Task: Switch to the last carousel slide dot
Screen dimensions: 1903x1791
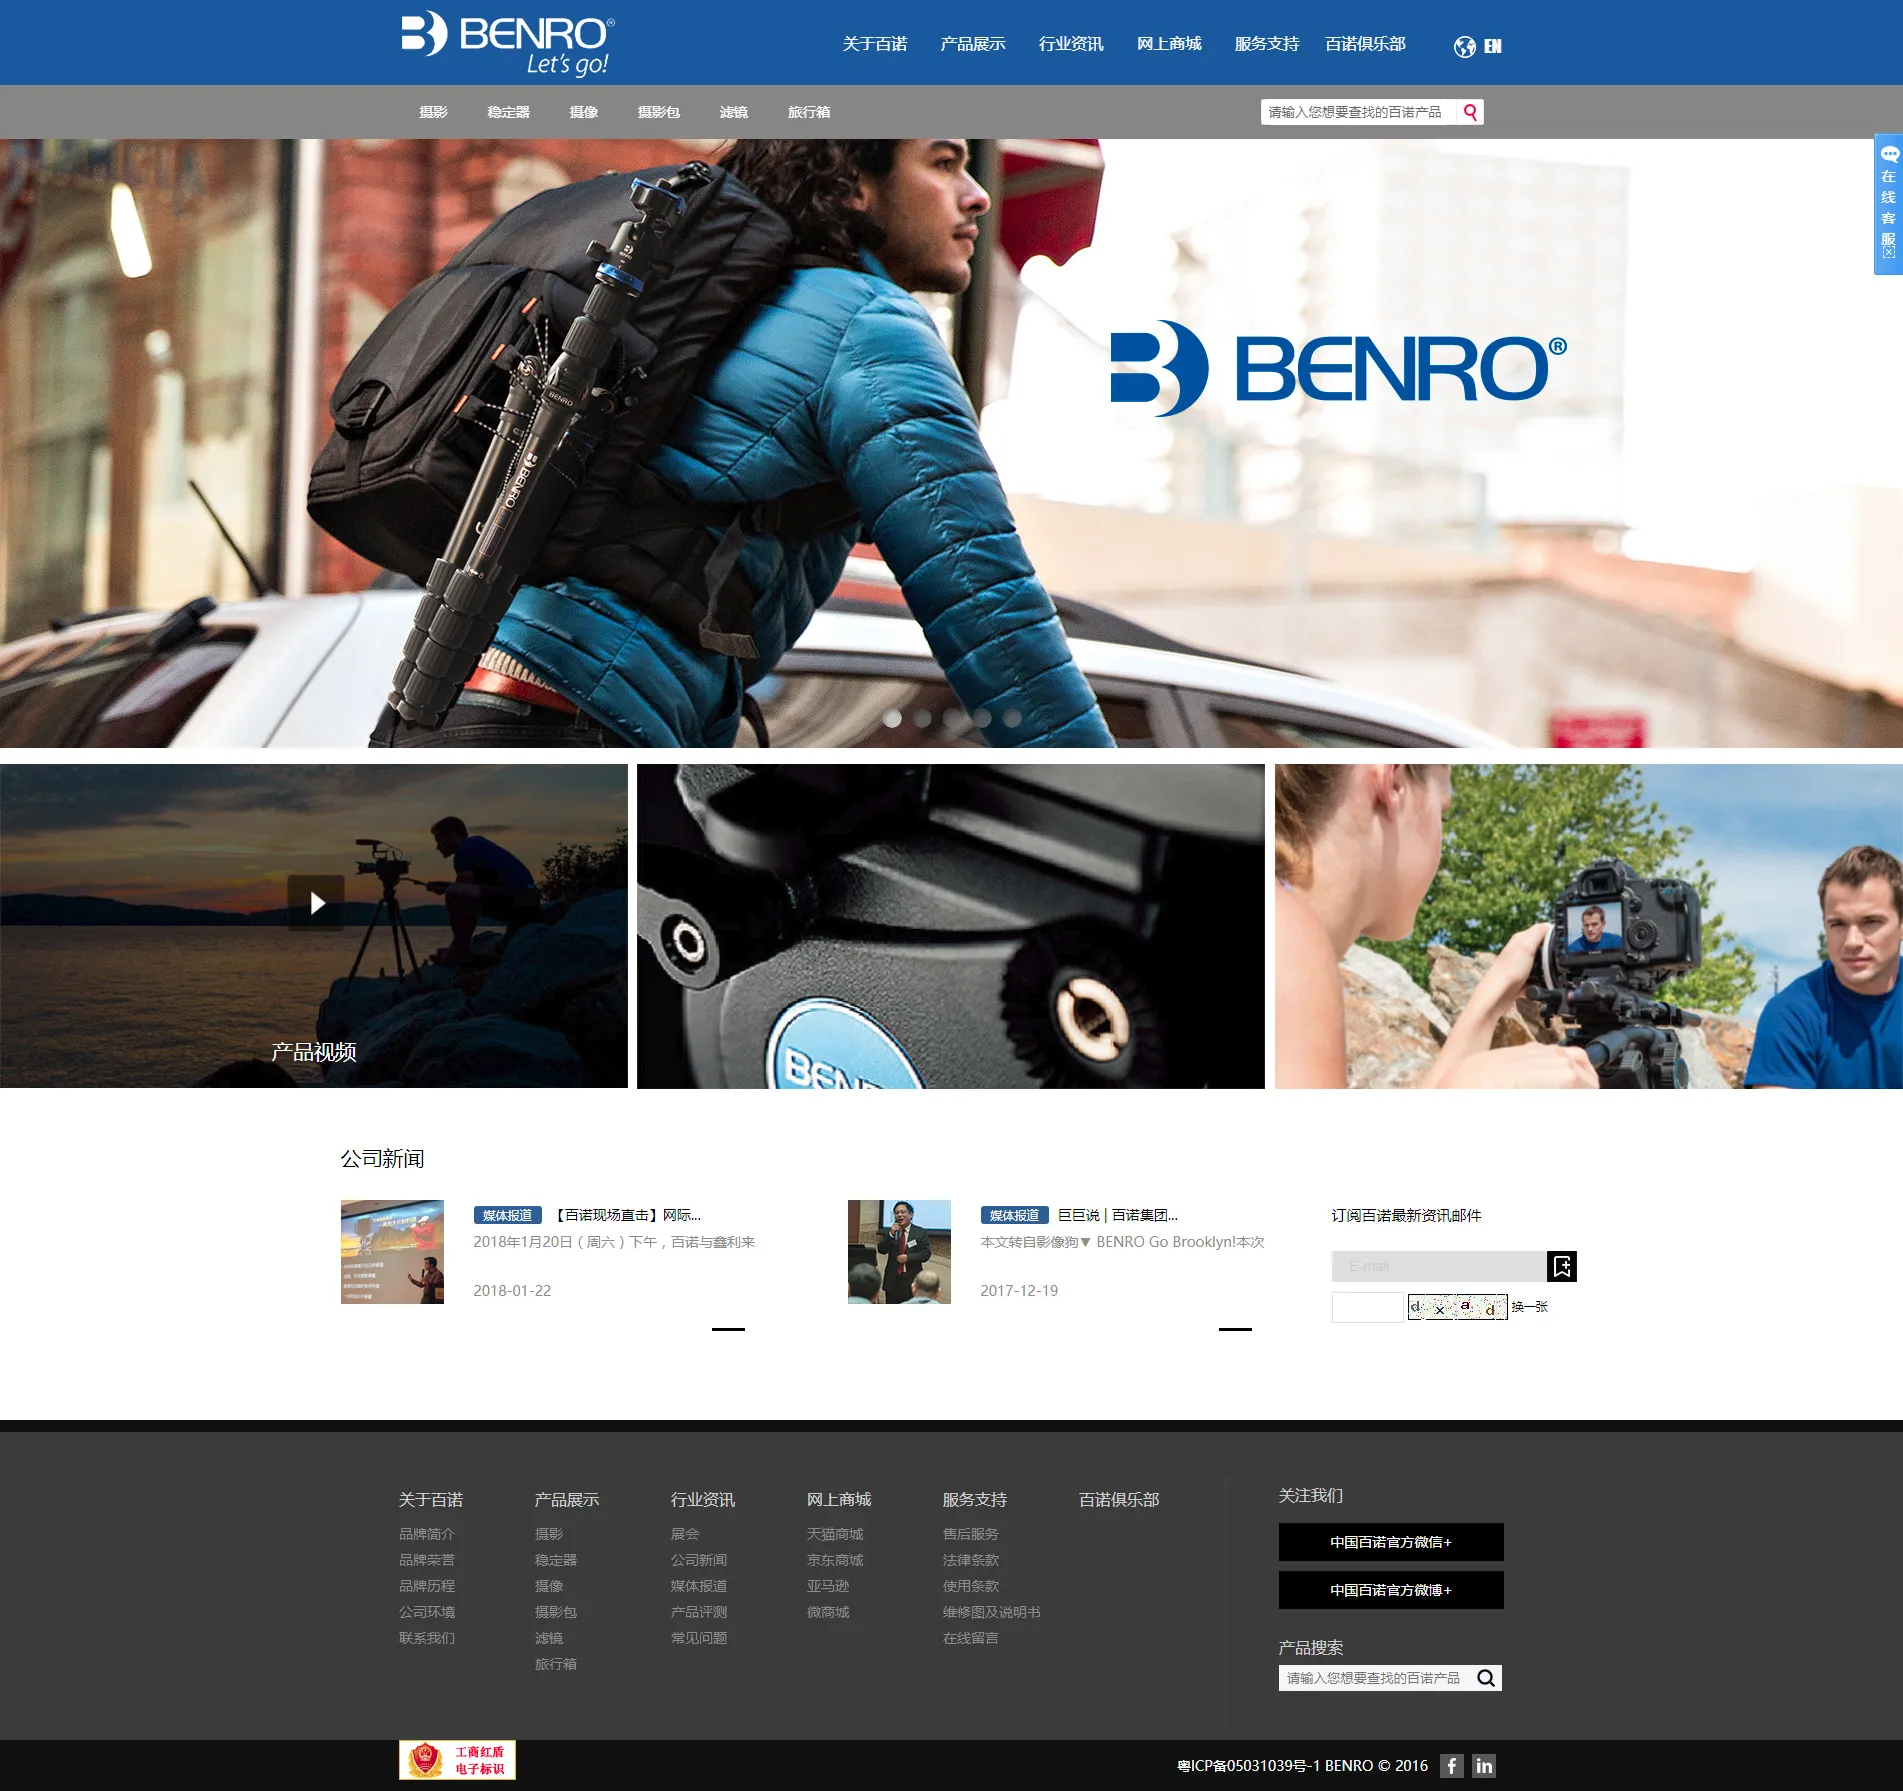Action: point(1012,718)
